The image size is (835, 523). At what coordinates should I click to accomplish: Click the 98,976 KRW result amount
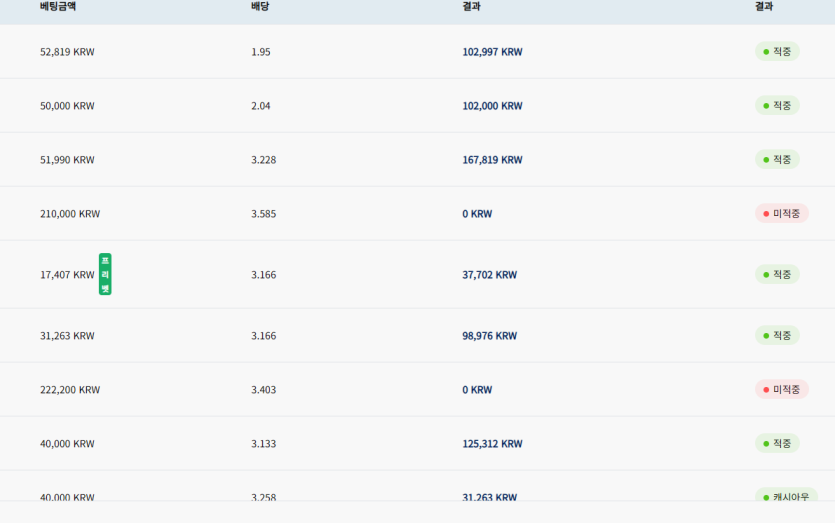coord(489,336)
